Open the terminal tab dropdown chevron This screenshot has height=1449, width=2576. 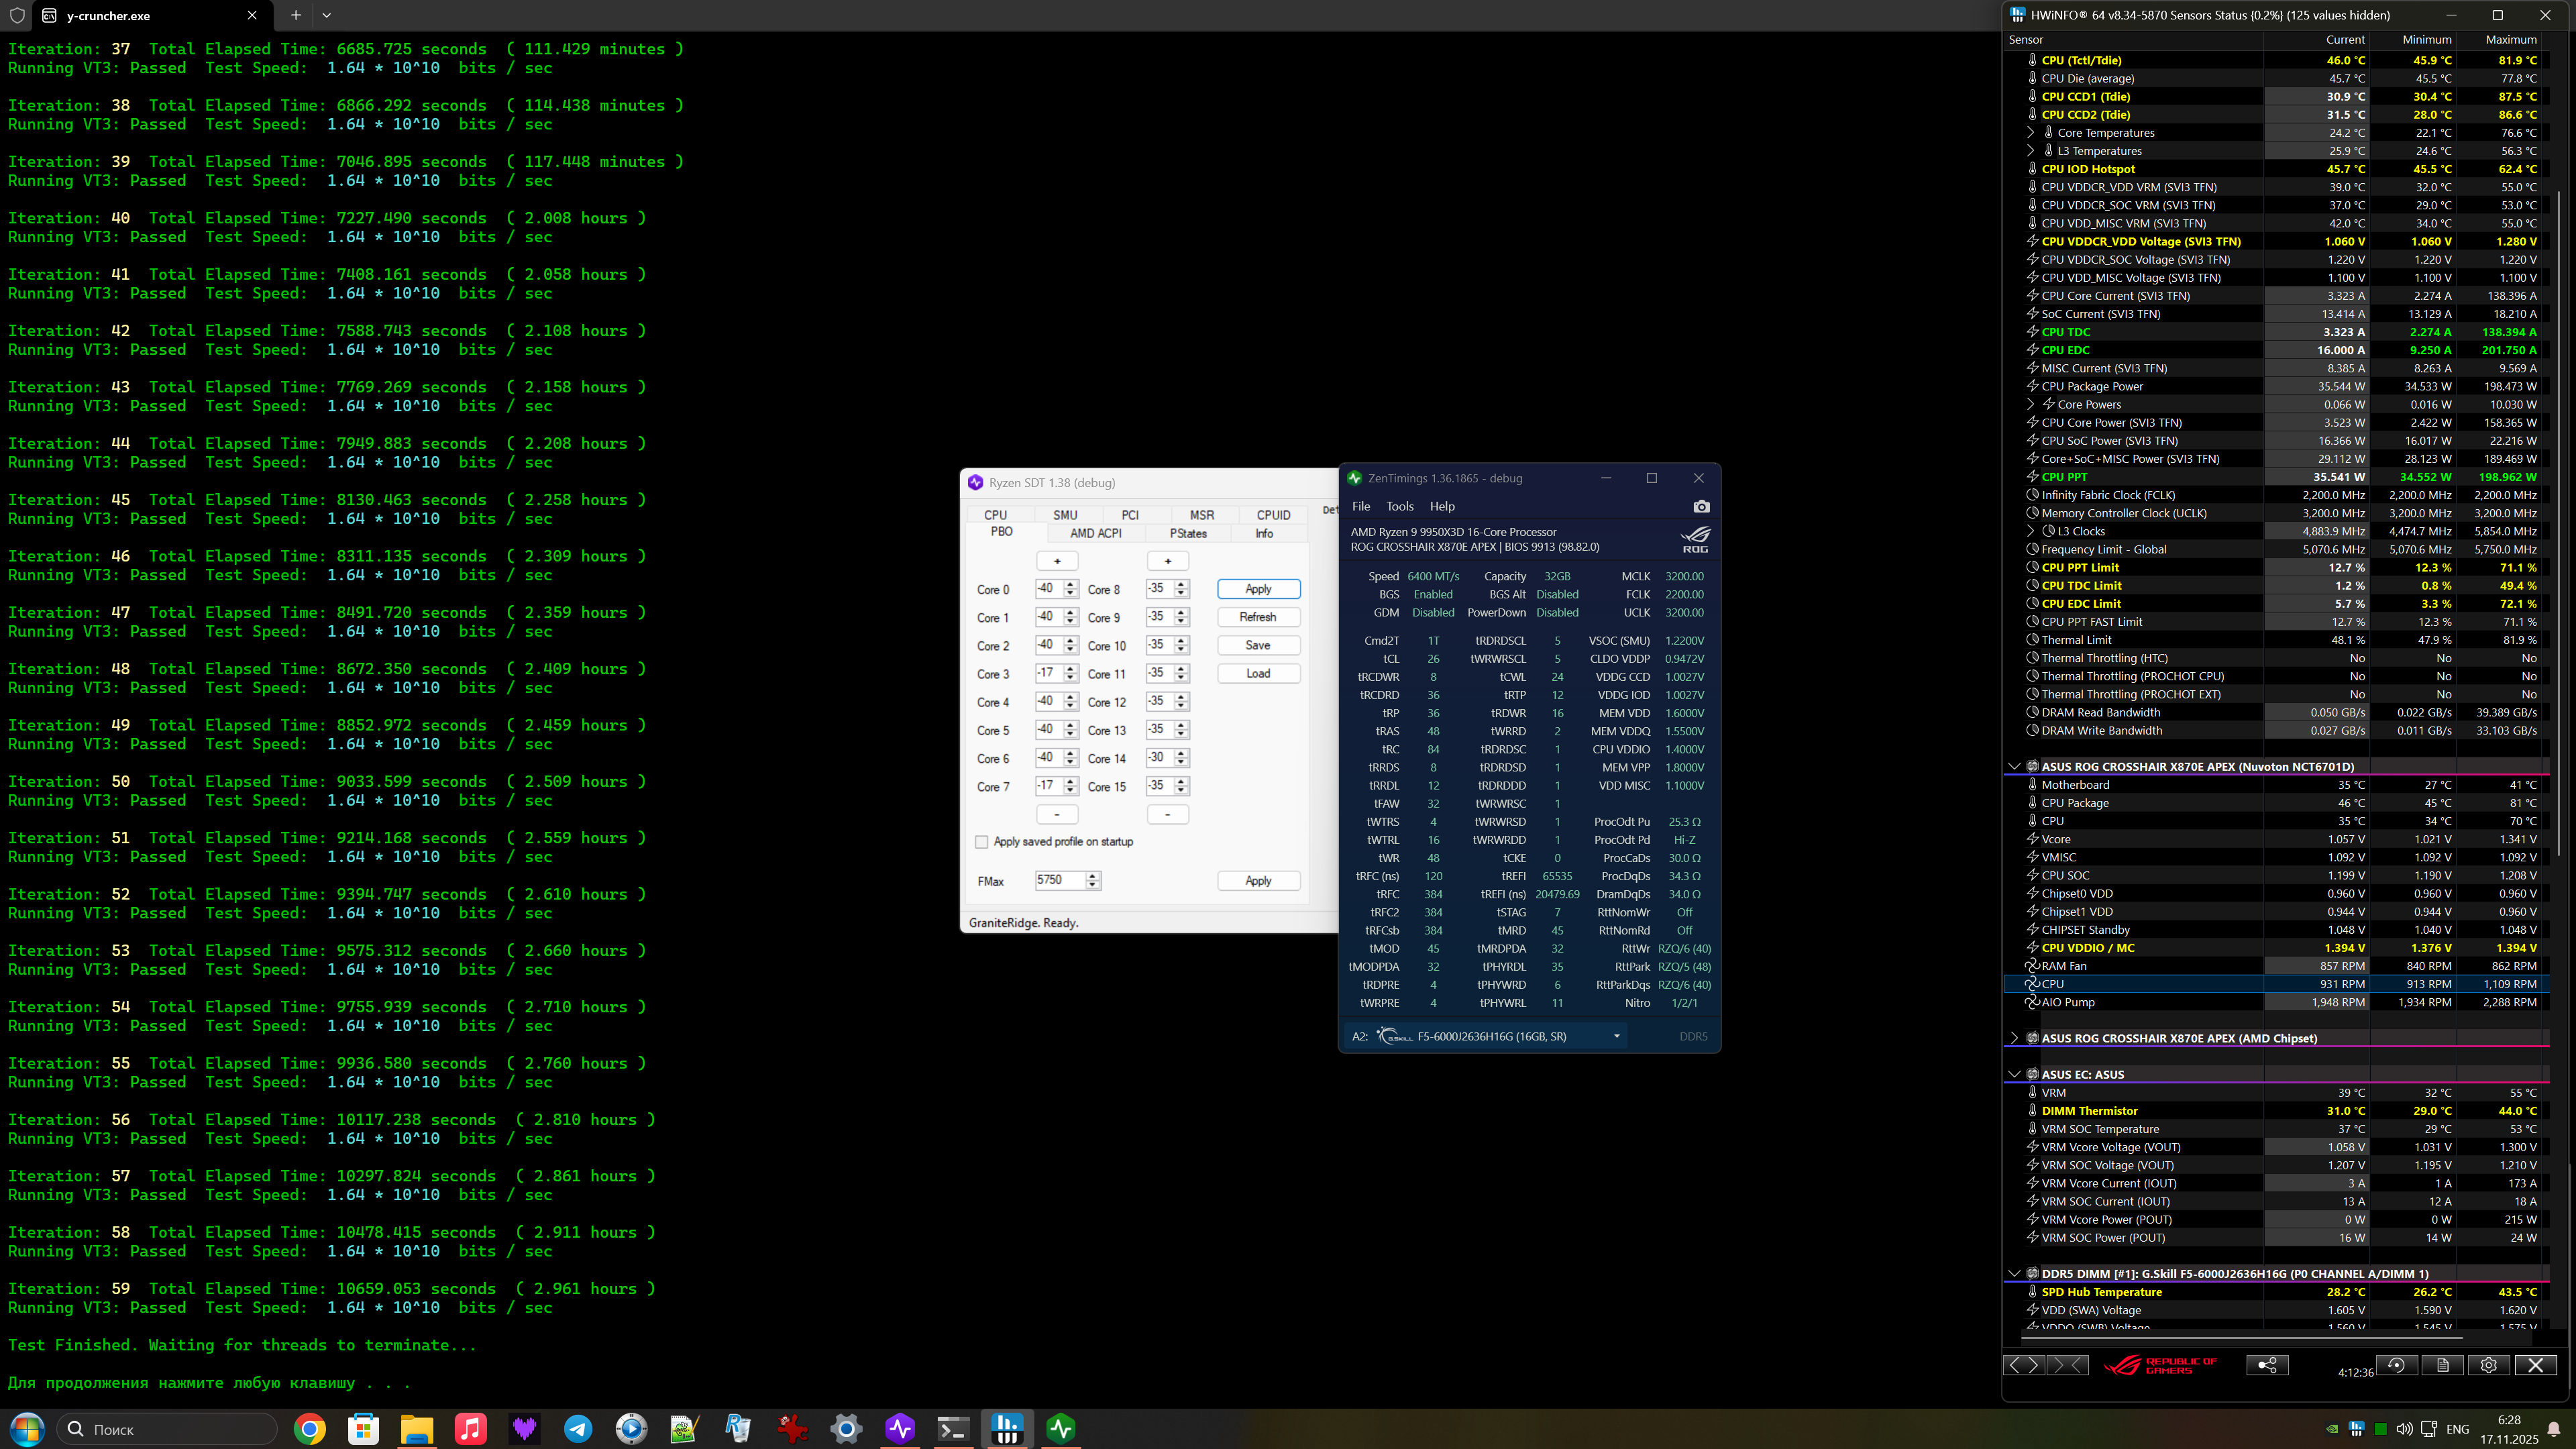[327, 15]
